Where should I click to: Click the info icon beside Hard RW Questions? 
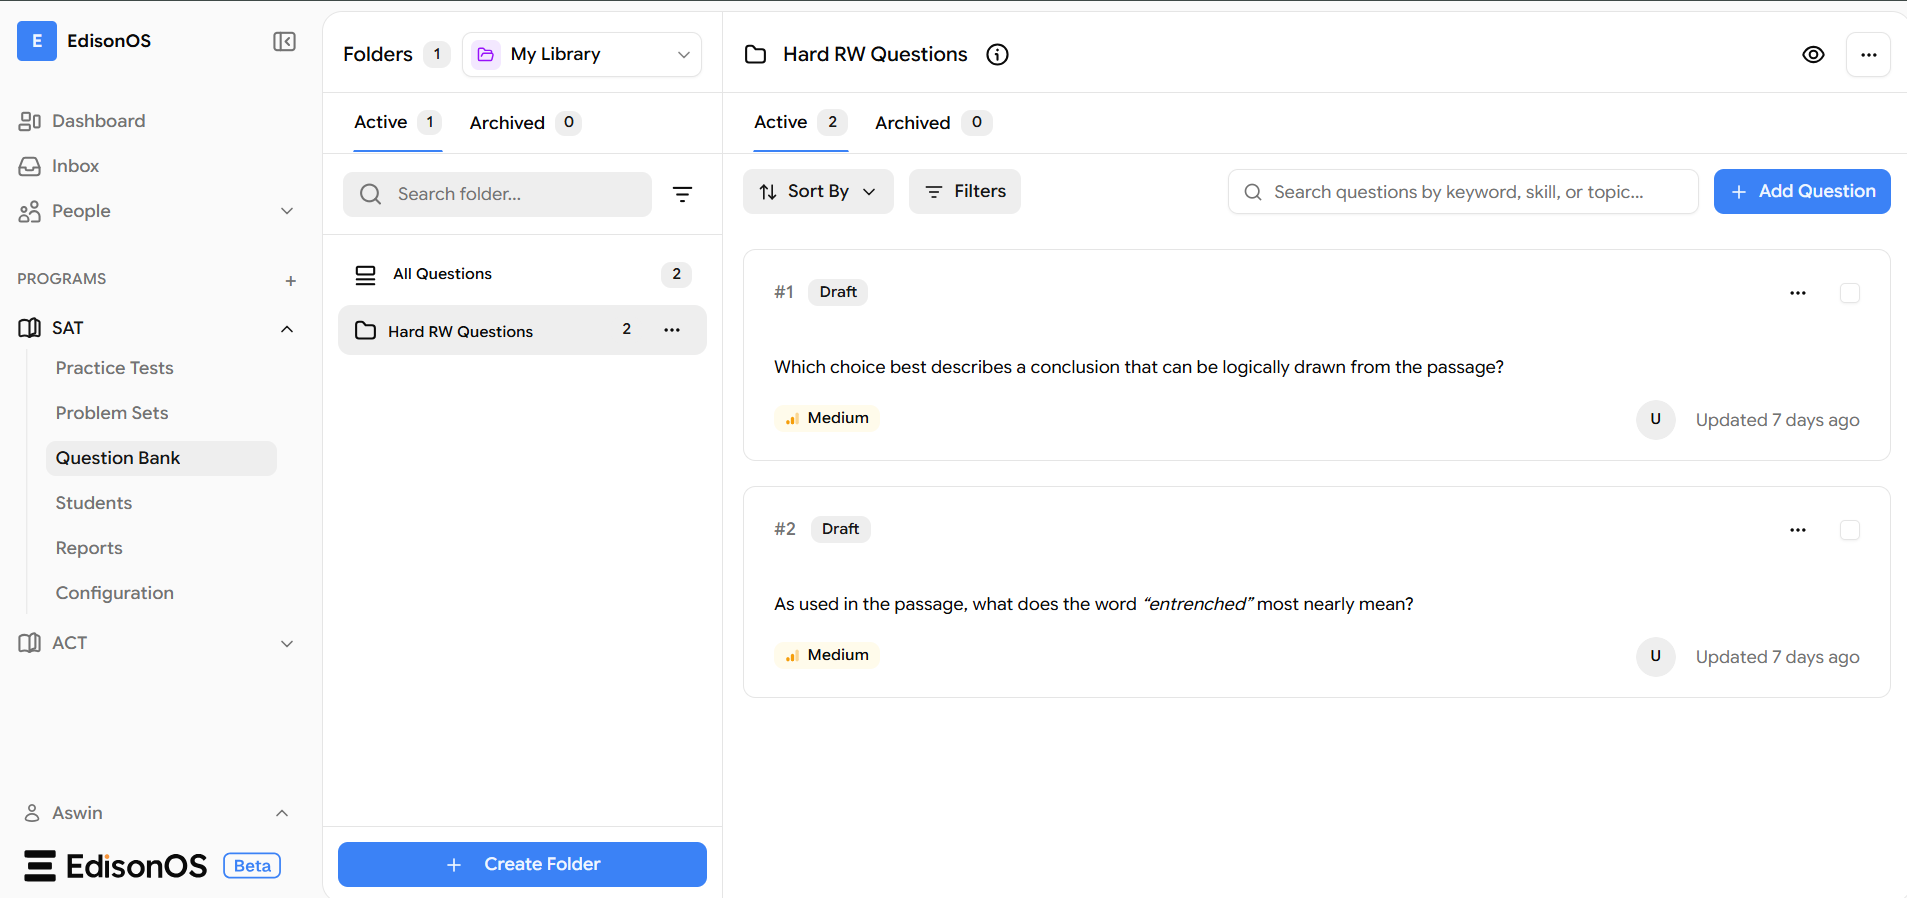(x=997, y=55)
